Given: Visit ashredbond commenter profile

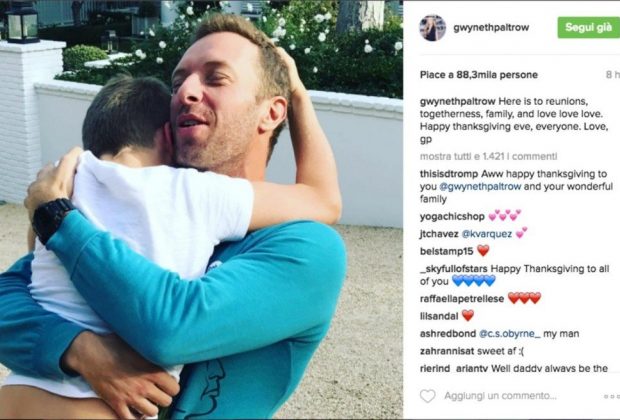Looking at the screenshot, I should tap(448, 334).
